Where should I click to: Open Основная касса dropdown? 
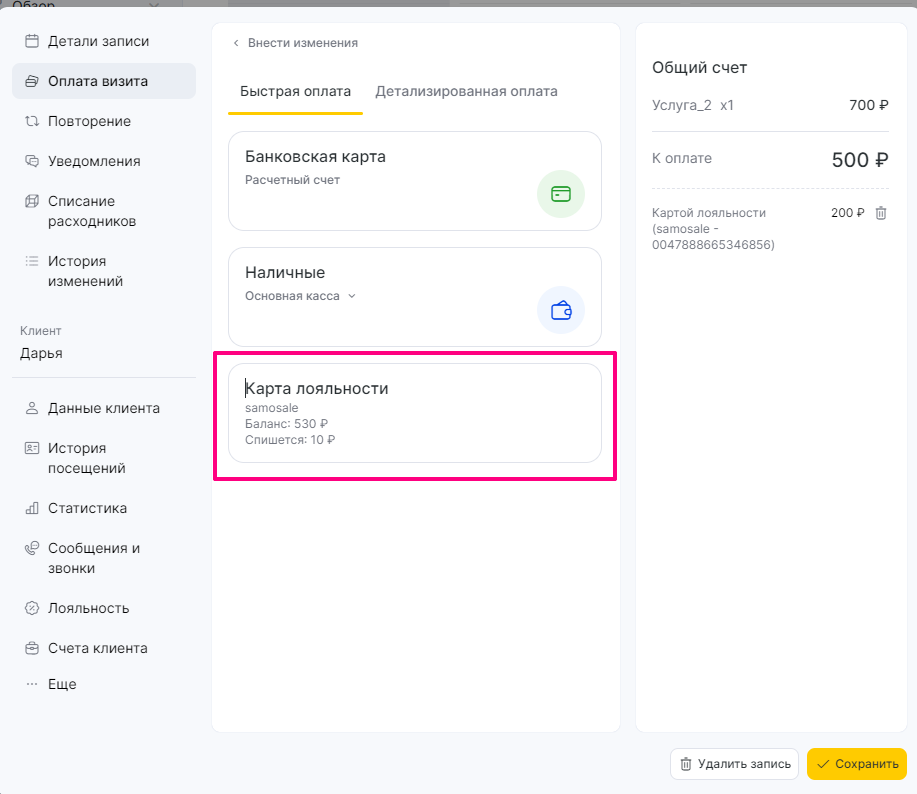300,296
